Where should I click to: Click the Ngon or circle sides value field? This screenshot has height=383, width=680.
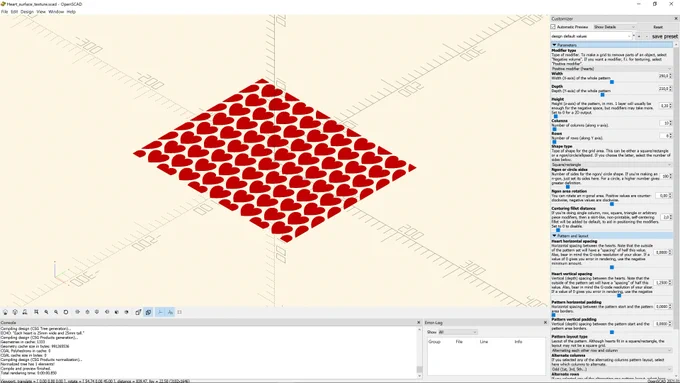(666, 177)
